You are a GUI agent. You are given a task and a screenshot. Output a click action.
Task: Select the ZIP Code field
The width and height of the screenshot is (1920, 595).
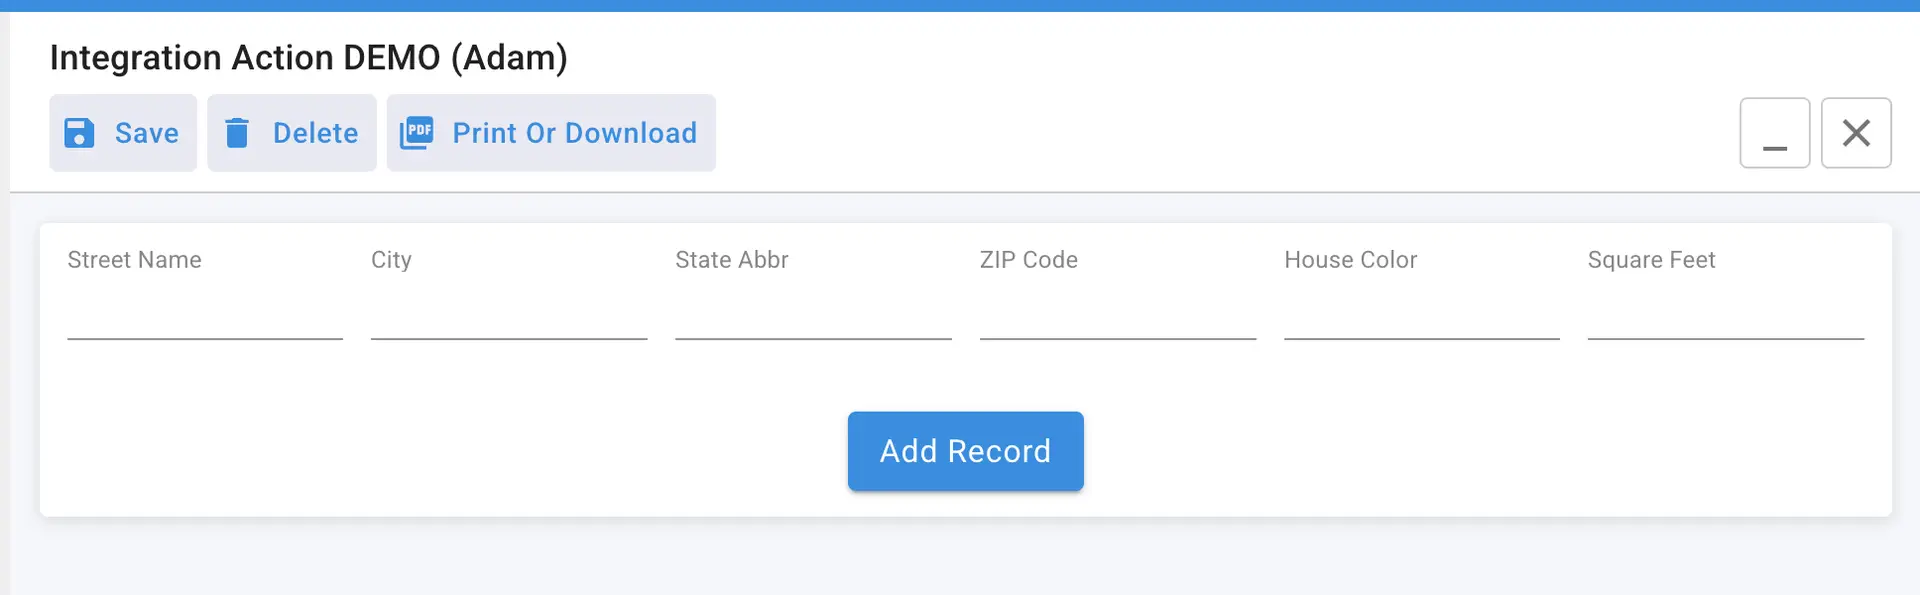(1117, 330)
